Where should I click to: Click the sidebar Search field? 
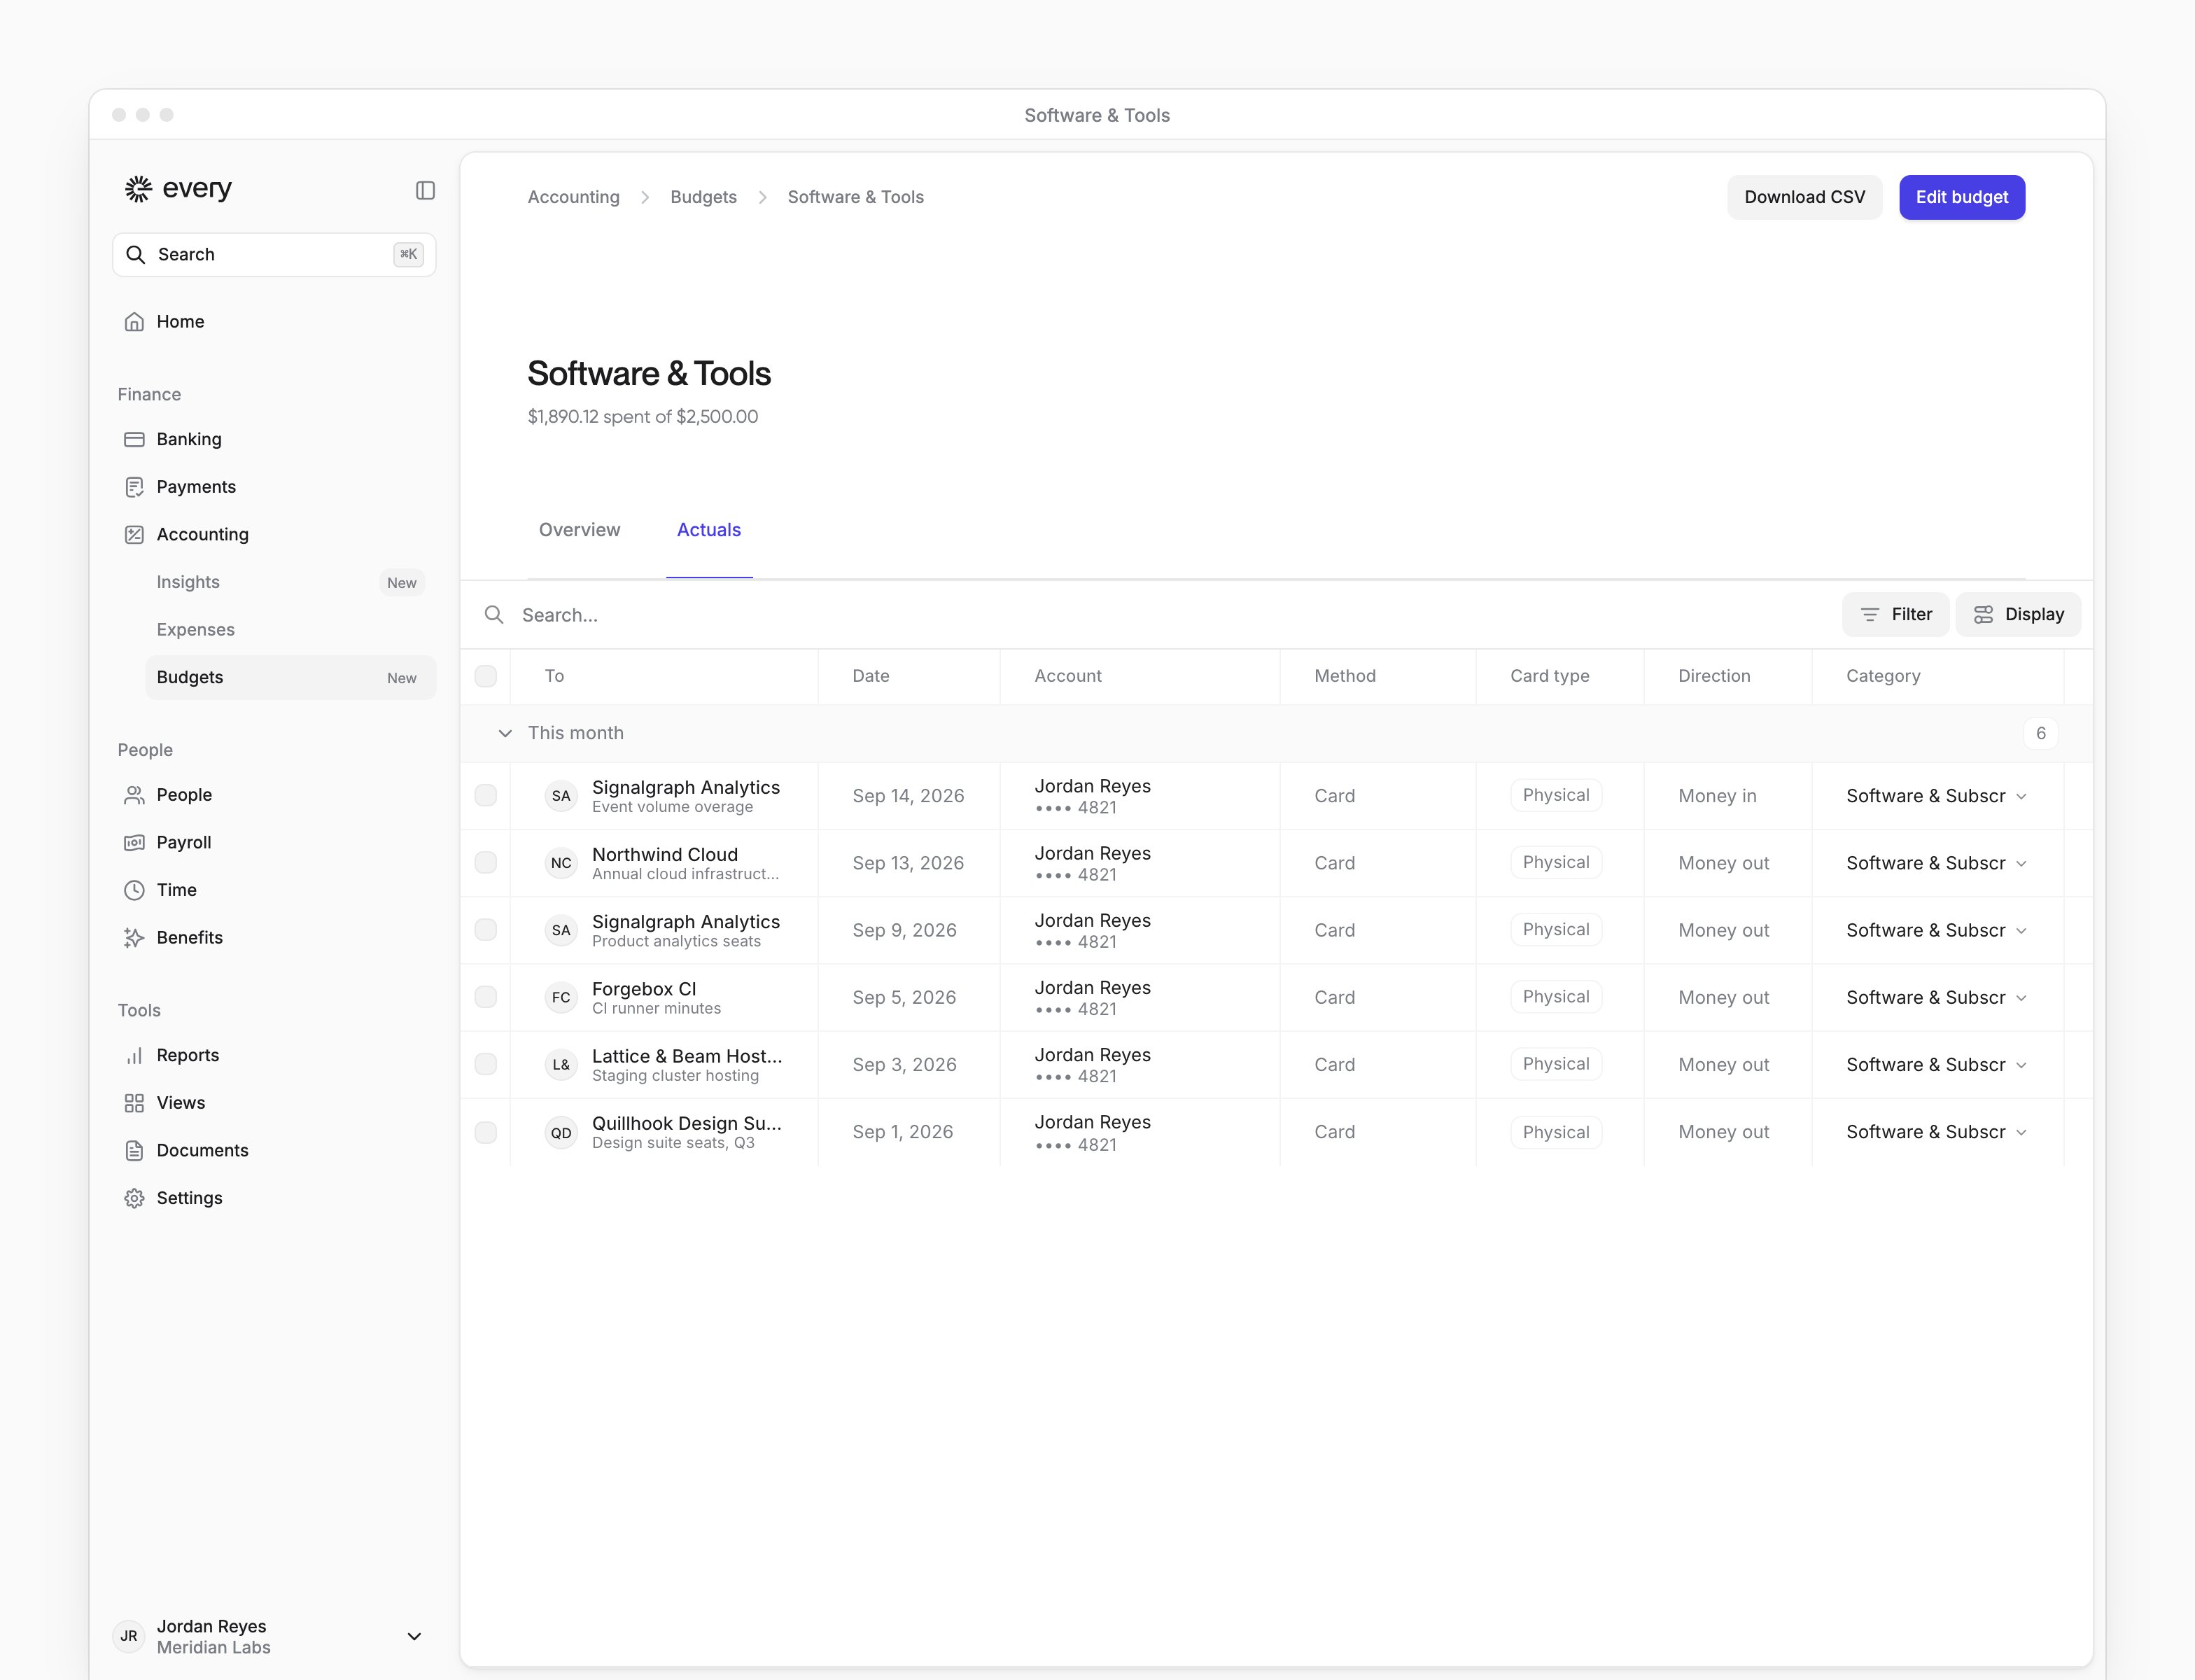(x=274, y=254)
